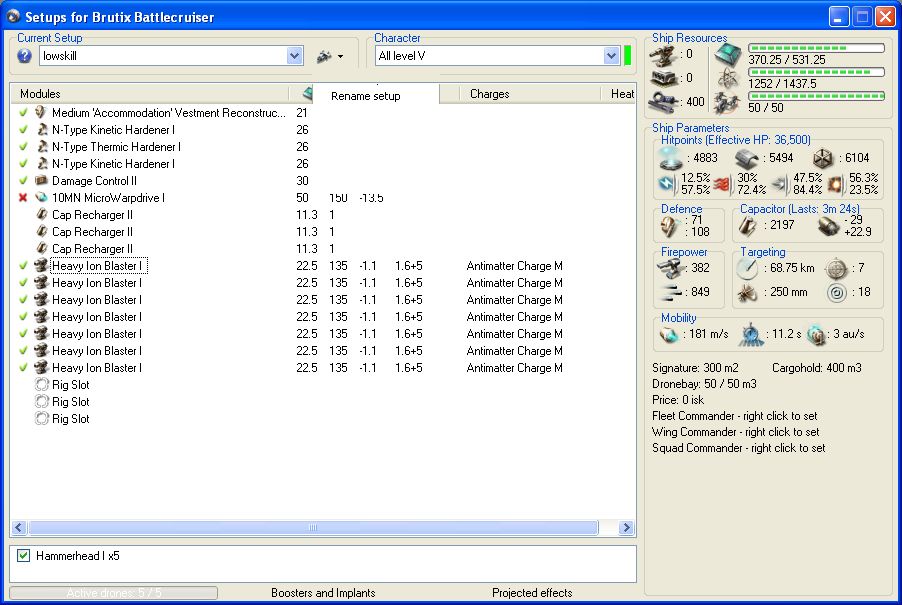
Task: Click the shield hitpoints icon in Ship Parameters
Action: pos(669,157)
